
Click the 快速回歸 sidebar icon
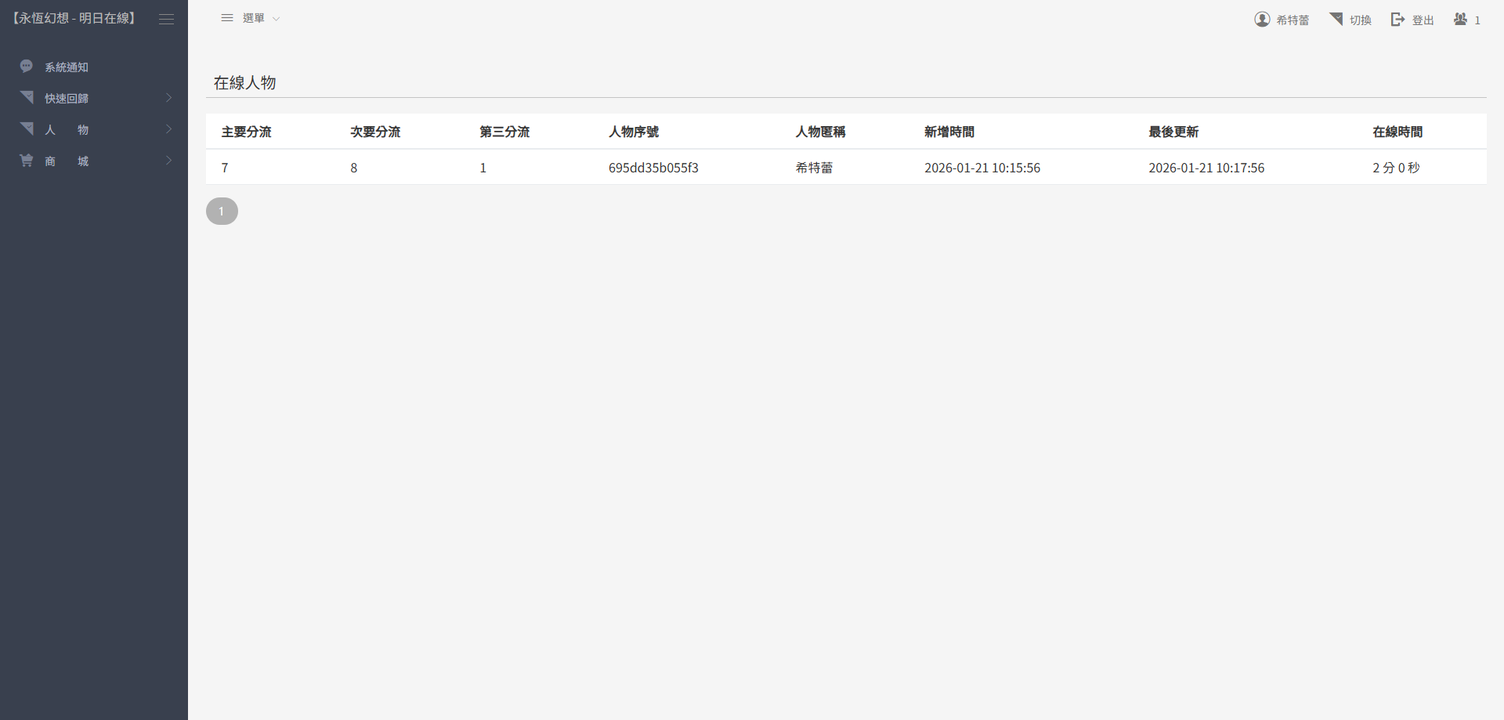point(27,98)
